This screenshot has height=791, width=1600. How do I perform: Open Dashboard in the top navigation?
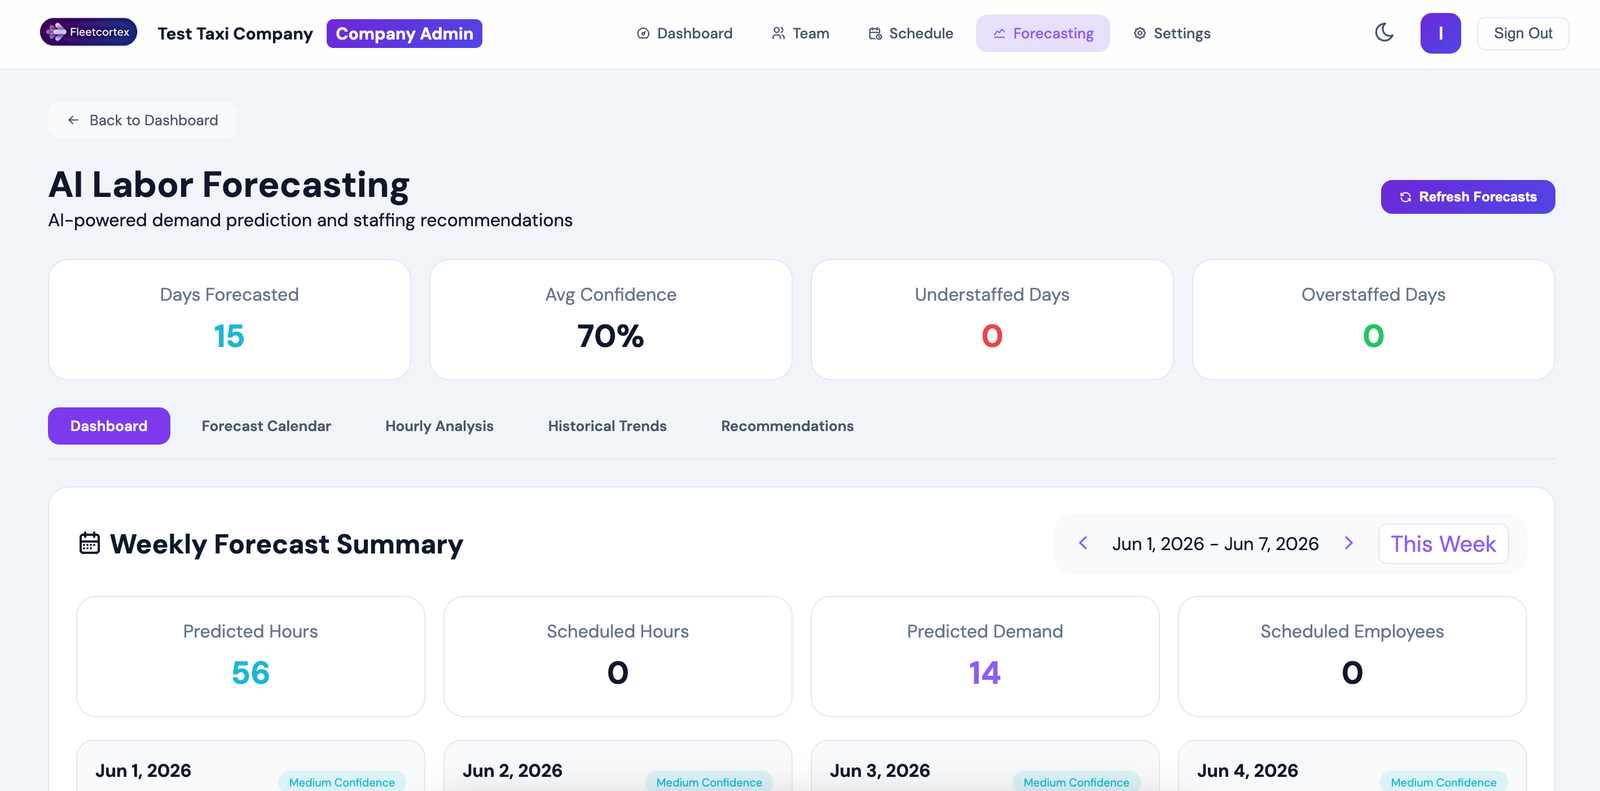coord(685,33)
